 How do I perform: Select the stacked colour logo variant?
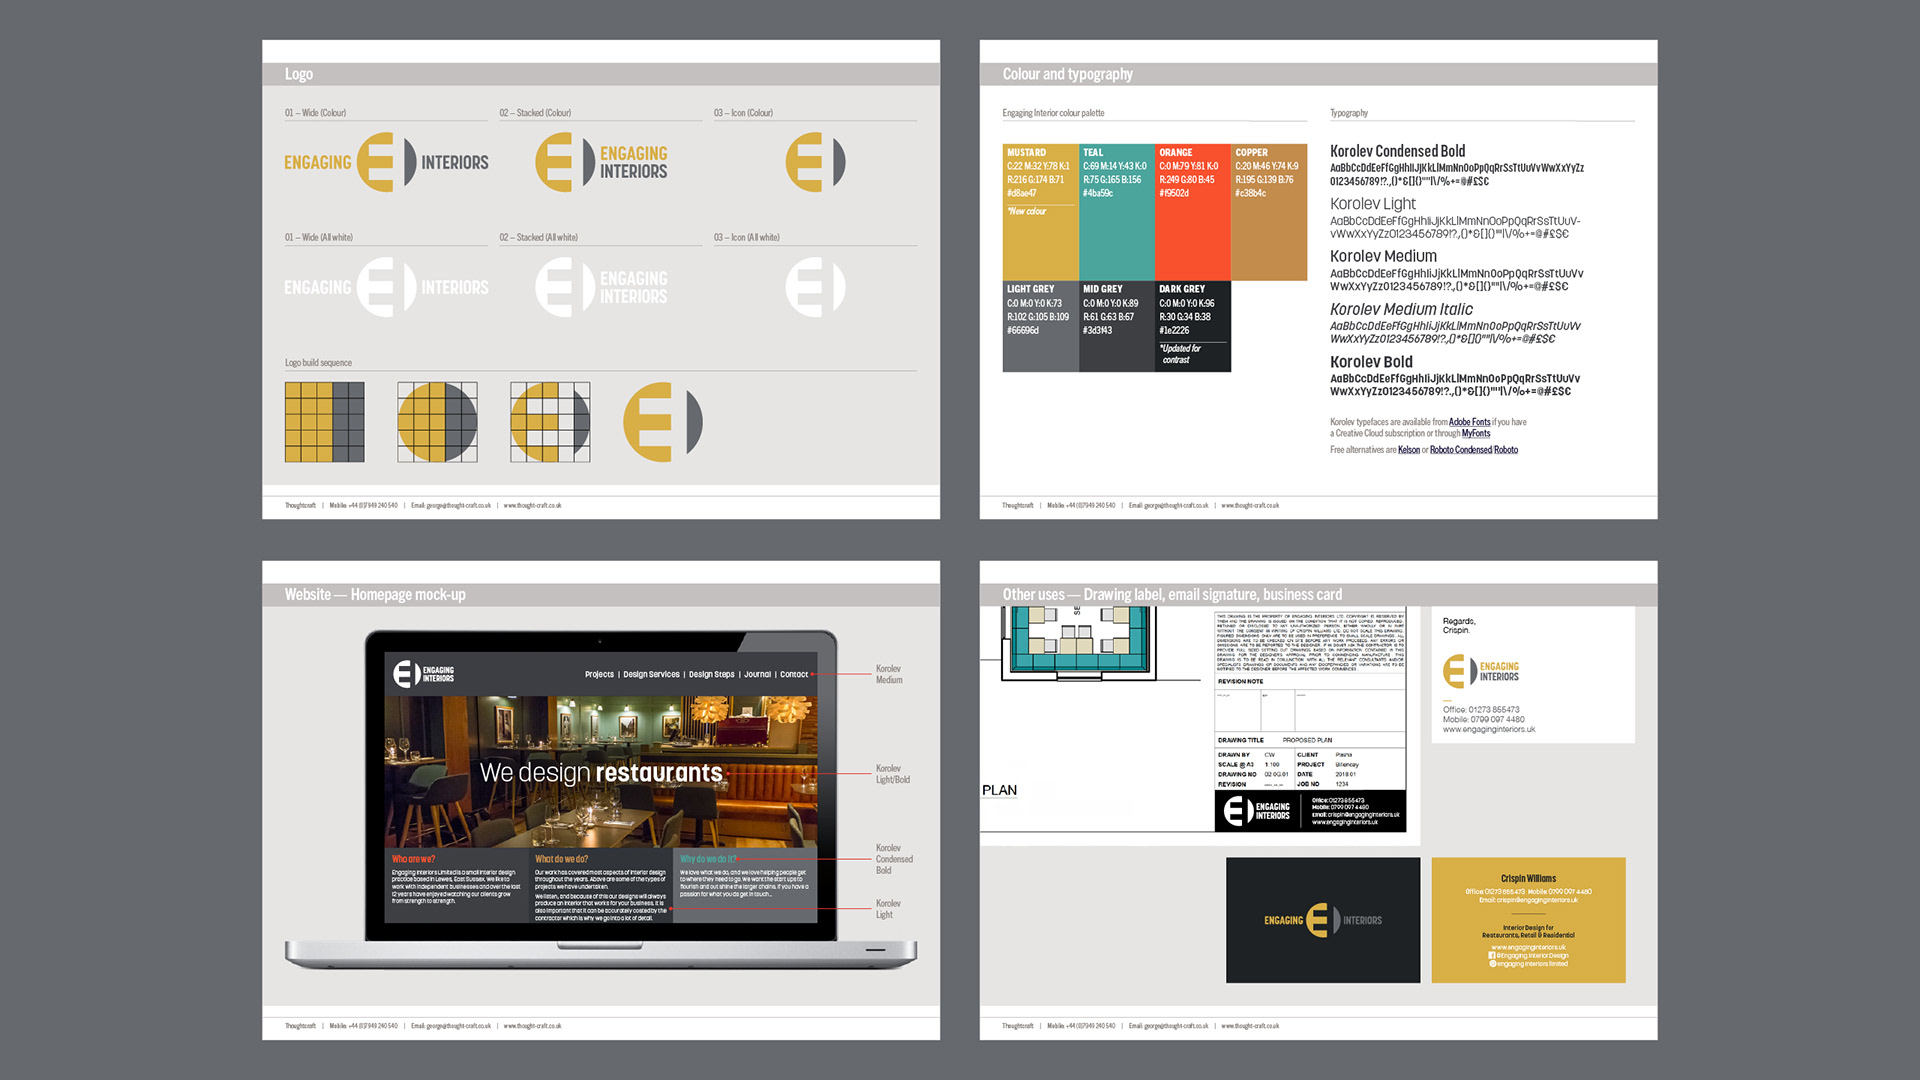(x=601, y=162)
